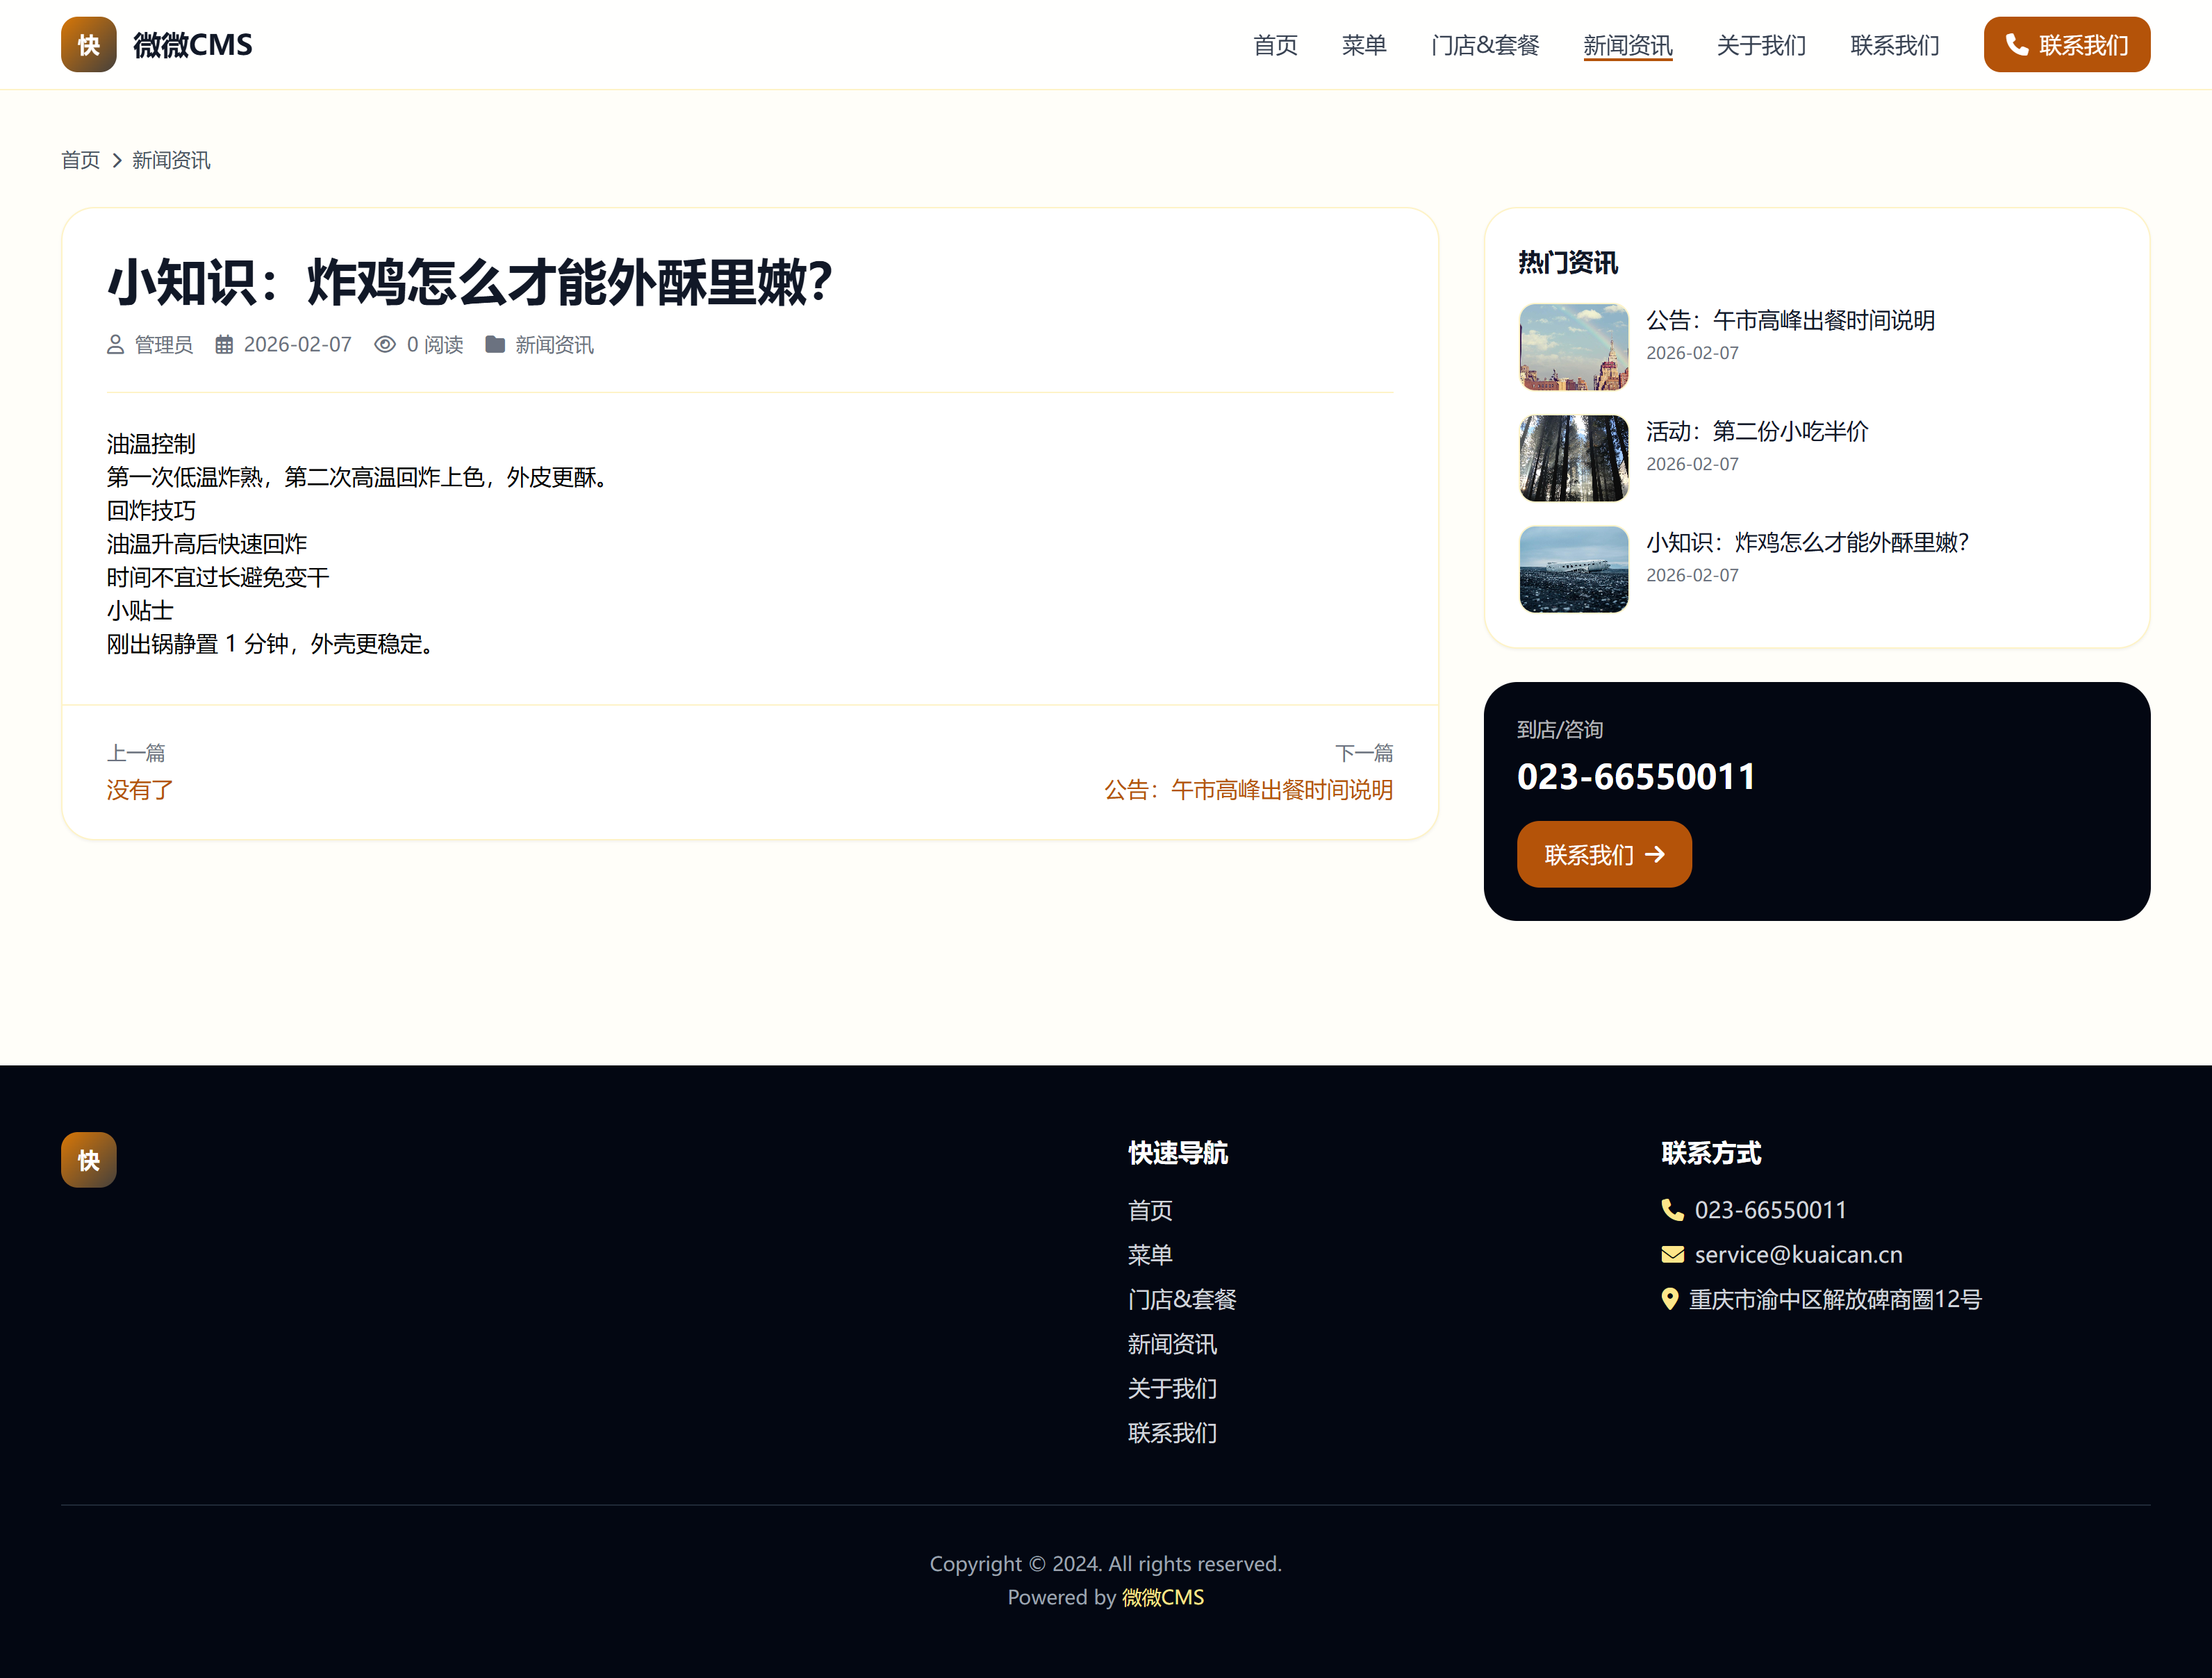
Task: Open 门店&套餐 in the top navigation
Action: pyautogui.click(x=1485, y=45)
